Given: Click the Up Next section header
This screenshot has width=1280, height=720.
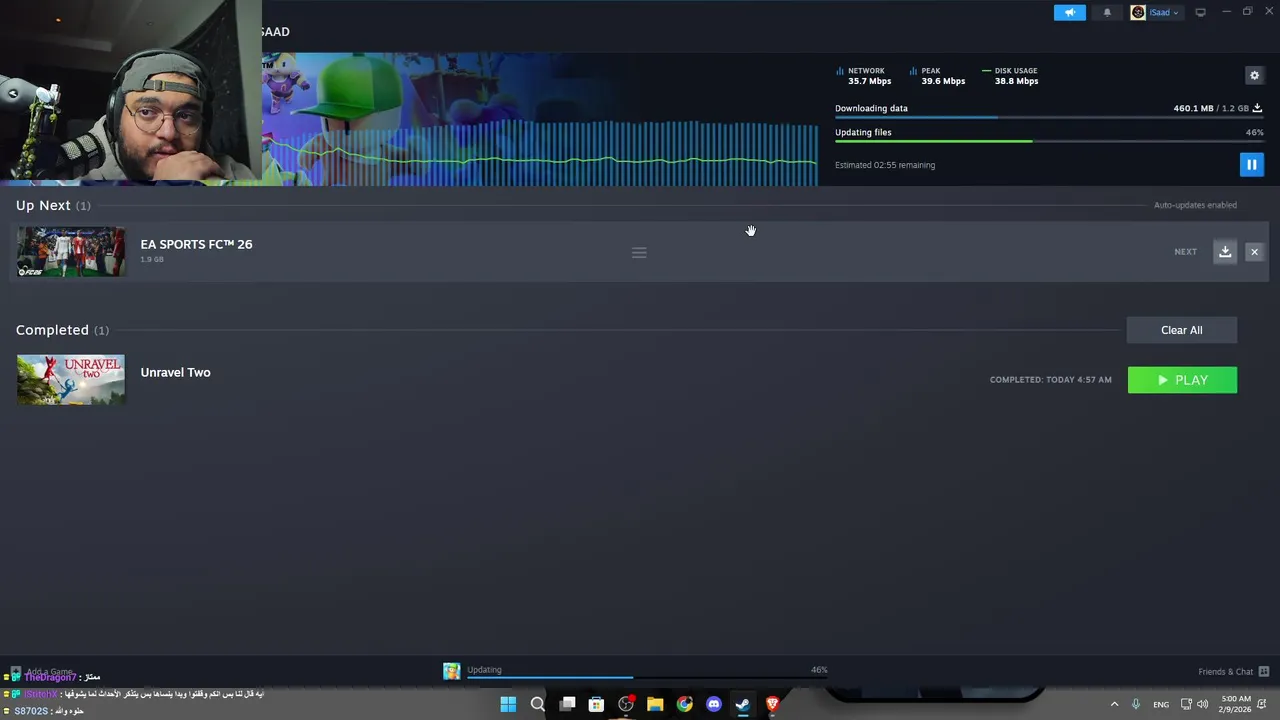Looking at the screenshot, I should (x=53, y=205).
